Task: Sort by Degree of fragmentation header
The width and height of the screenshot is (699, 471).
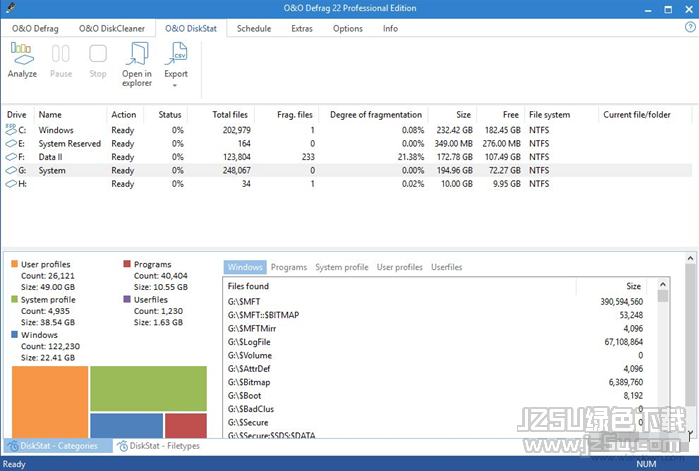Action: tap(373, 115)
